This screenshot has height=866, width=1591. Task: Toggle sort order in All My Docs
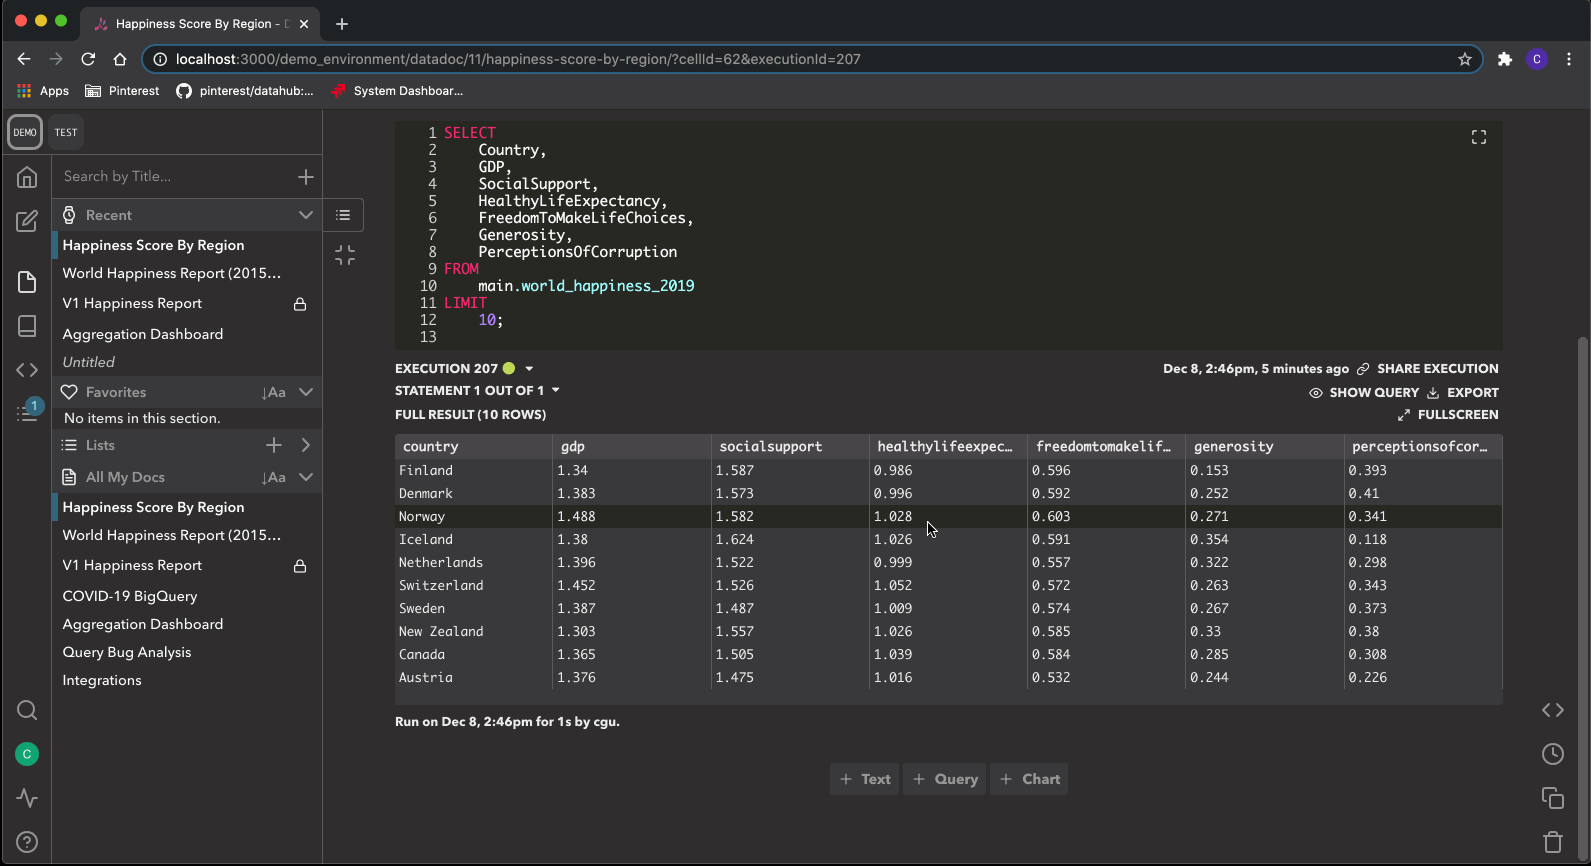point(273,478)
